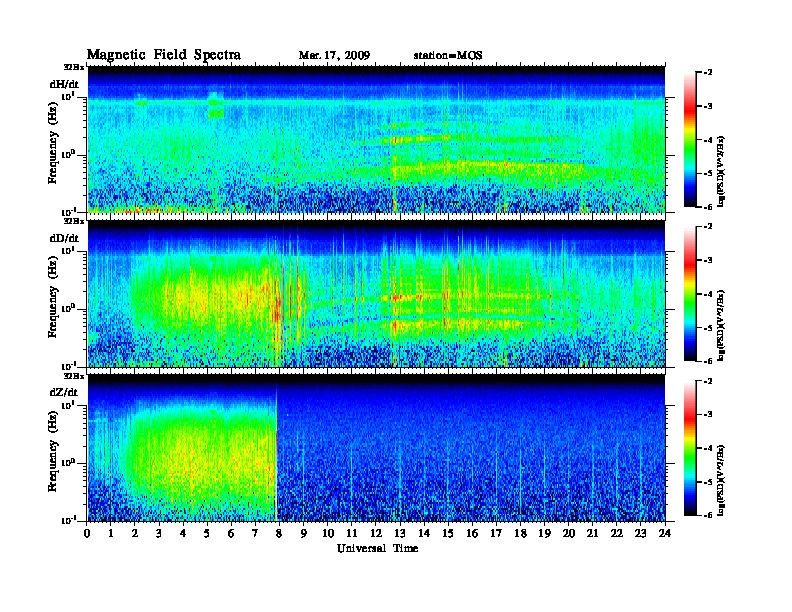
Task: Click hour 17 on the time axis
Action: [x=497, y=534]
